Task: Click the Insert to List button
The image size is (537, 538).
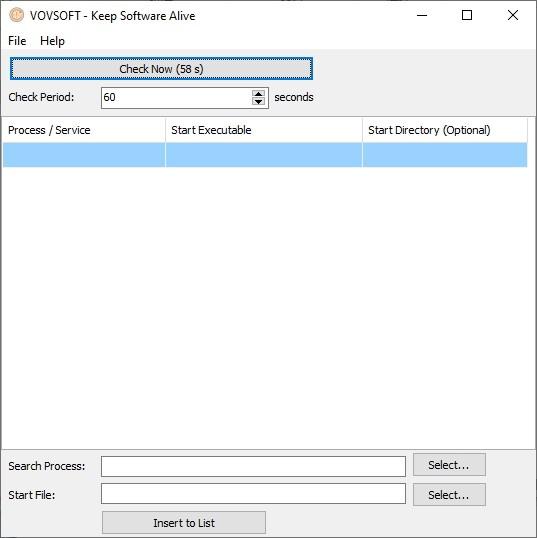Action: tap(184, 523)
